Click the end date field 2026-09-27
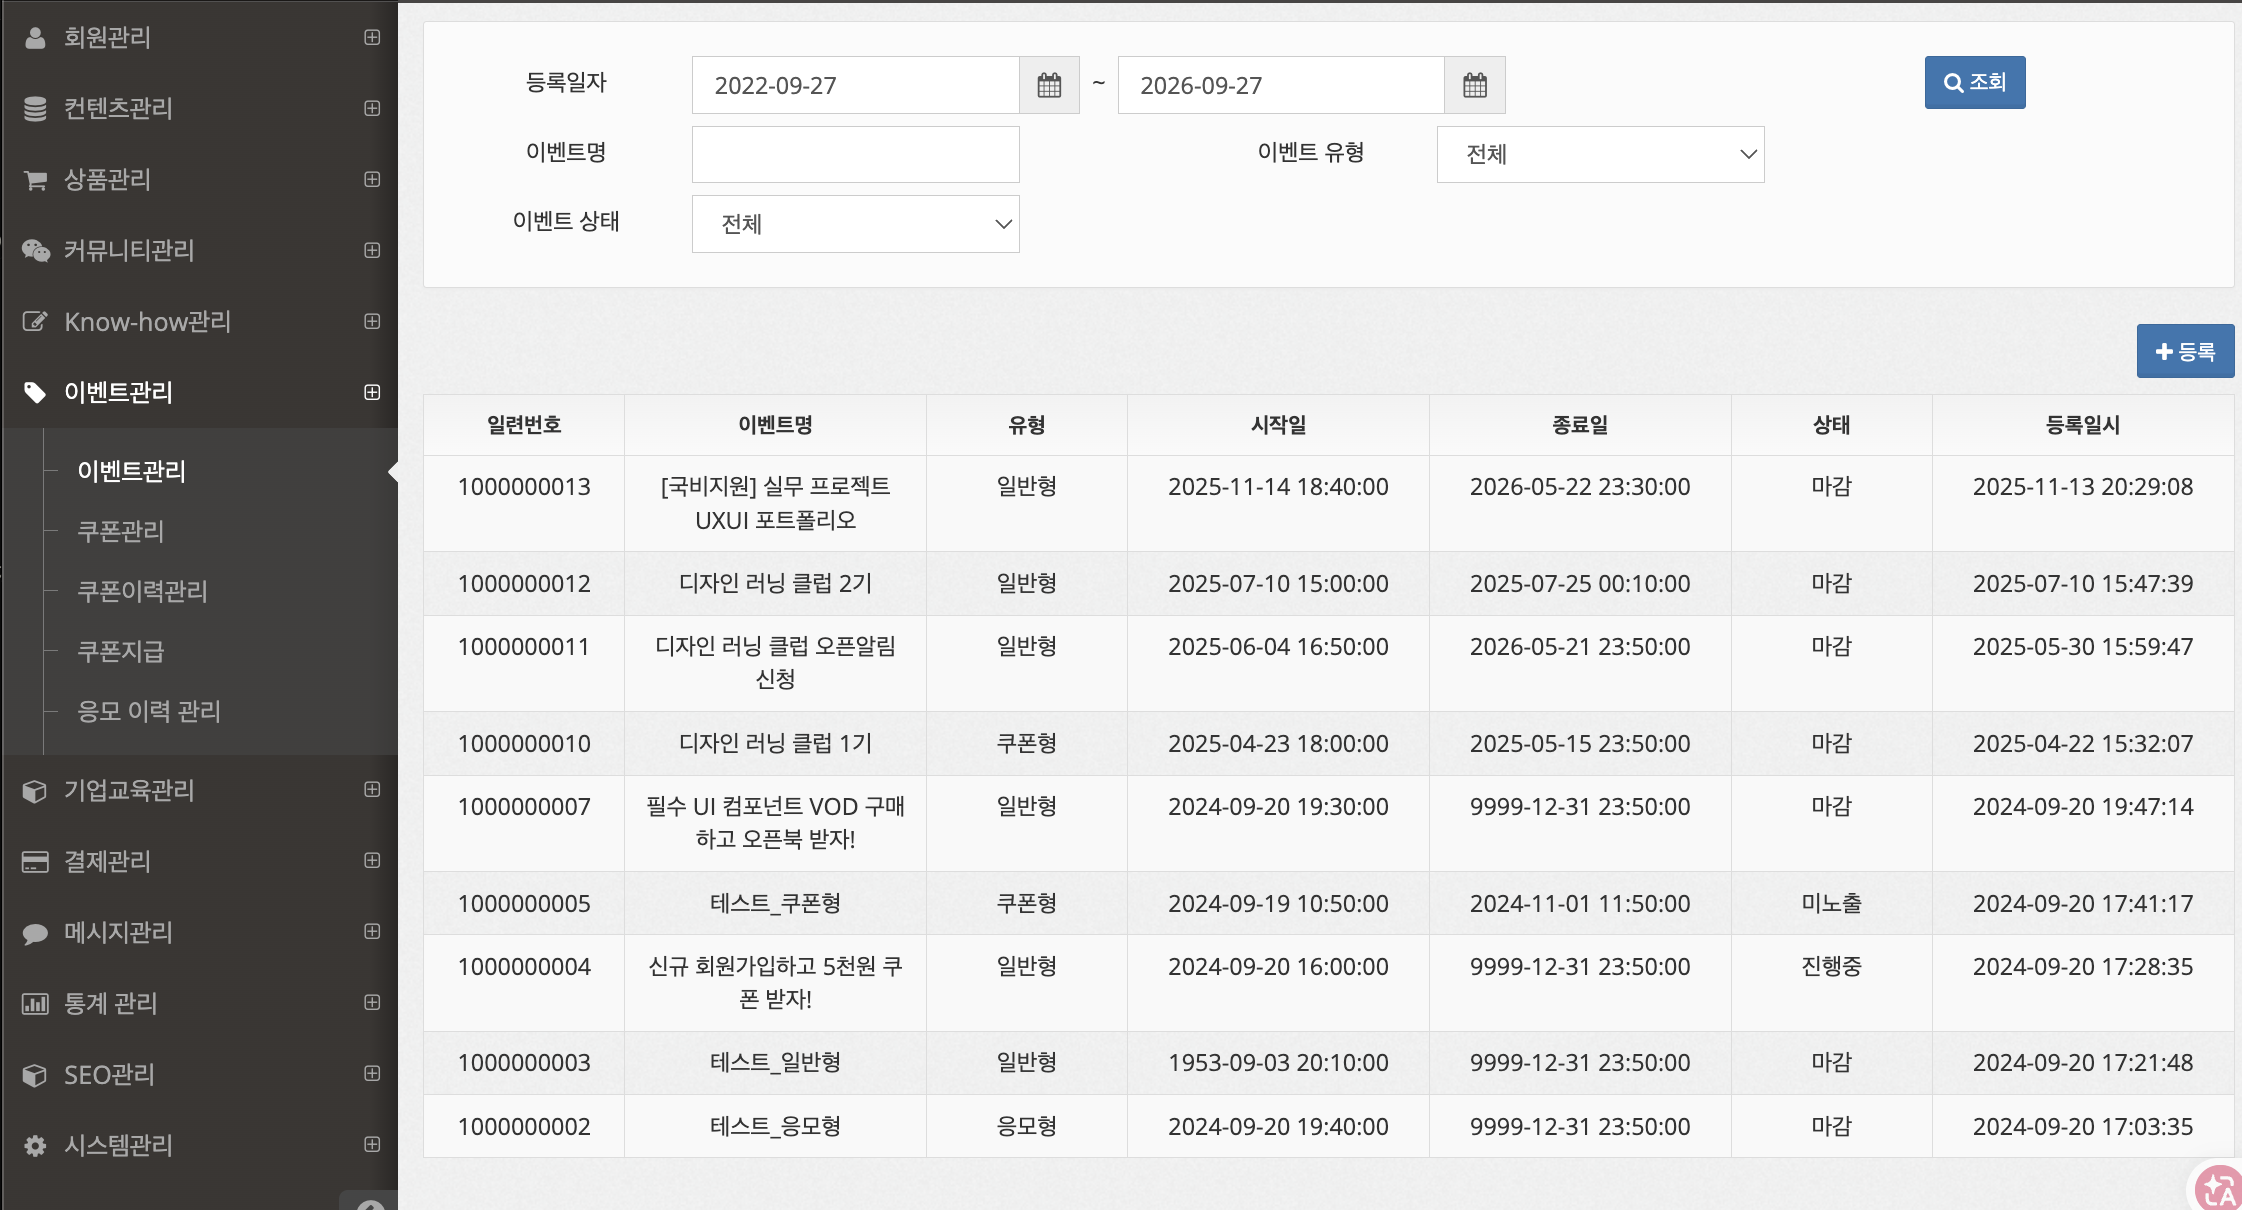Image resolution: width=2242 pixels, height=1210 pixels. (1281, 85)
